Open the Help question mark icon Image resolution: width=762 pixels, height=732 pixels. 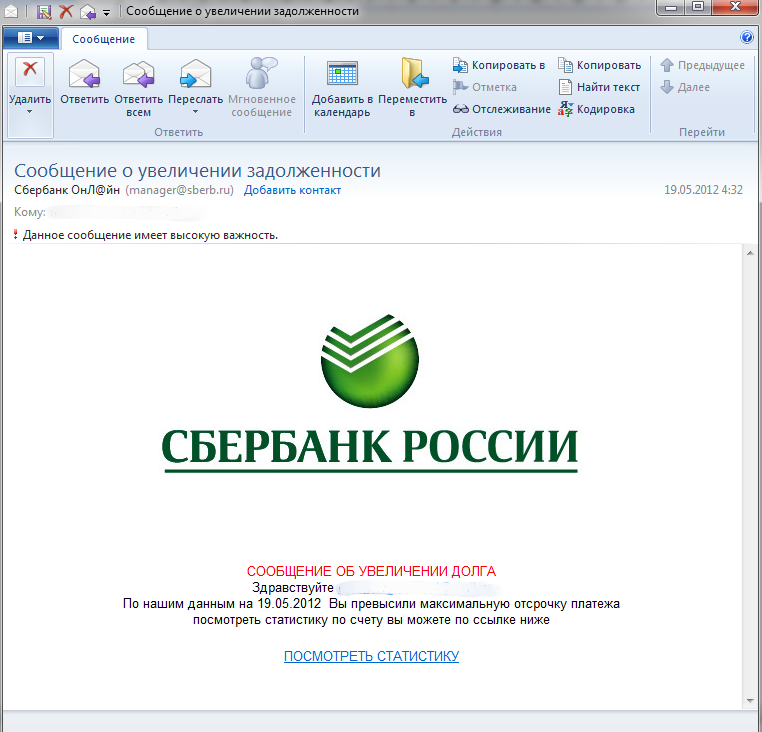coord(746,37)
